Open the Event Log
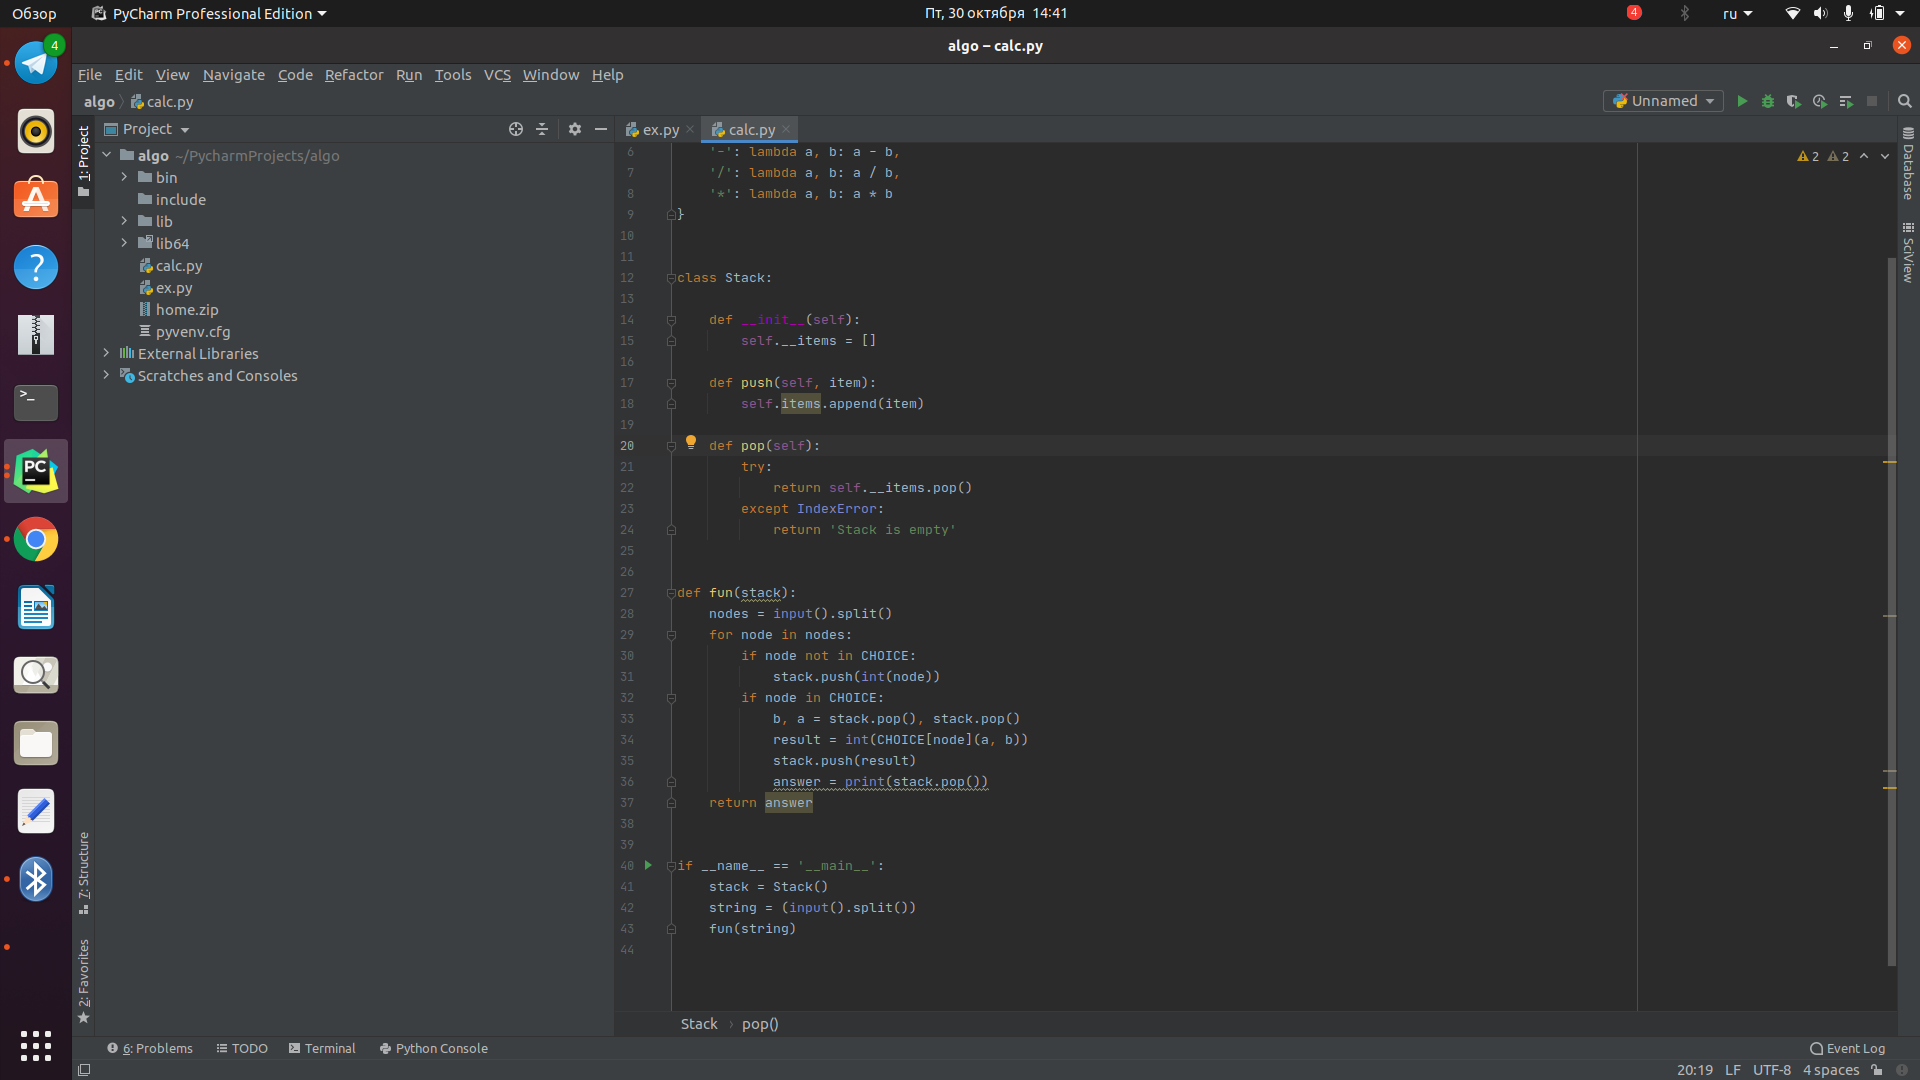Screen dimensions: 1920x1080 coord(1847,1048)
